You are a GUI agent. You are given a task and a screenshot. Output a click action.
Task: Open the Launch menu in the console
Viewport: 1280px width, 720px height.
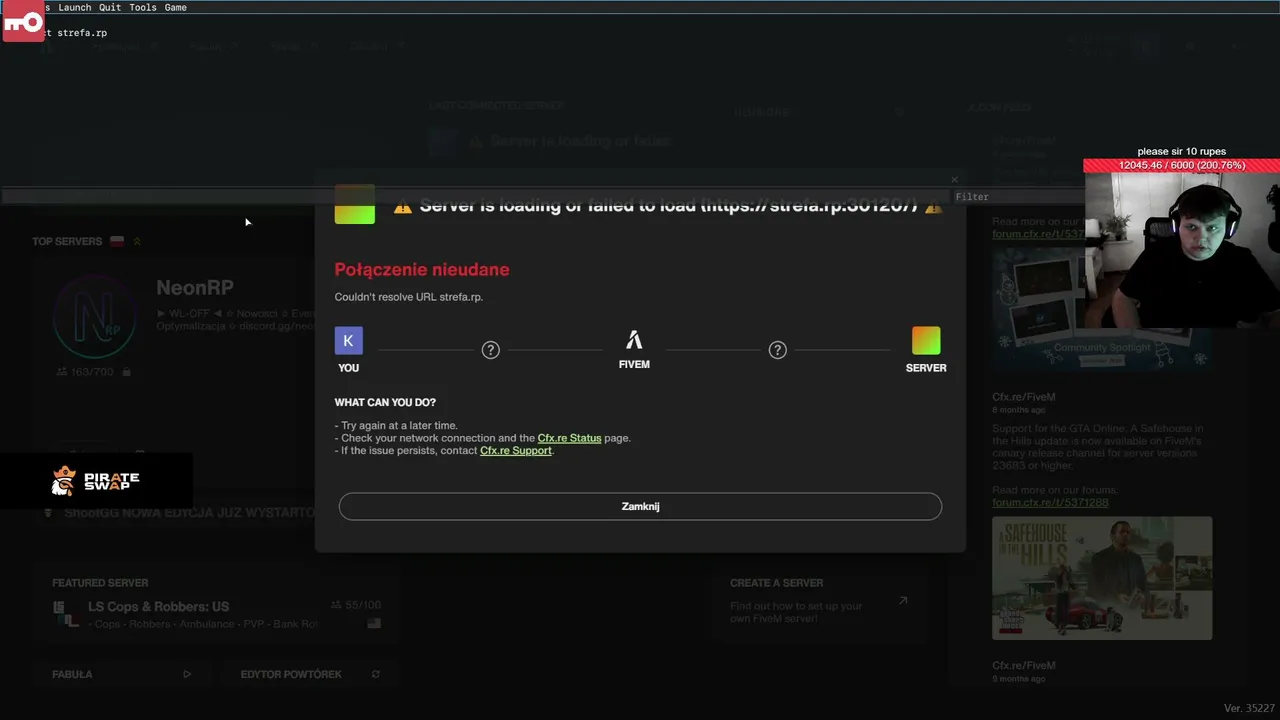pos(75,7)
